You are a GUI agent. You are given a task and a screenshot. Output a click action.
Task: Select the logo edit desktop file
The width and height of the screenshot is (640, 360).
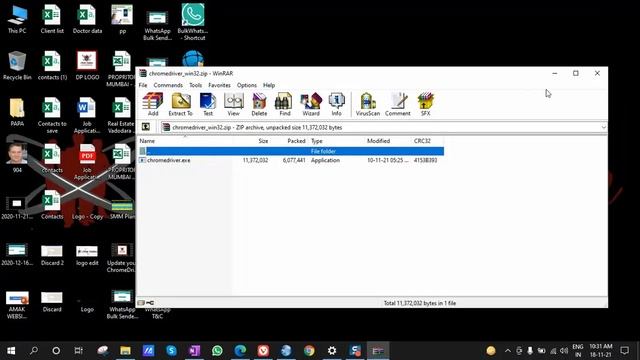click(x=87, y=255)
